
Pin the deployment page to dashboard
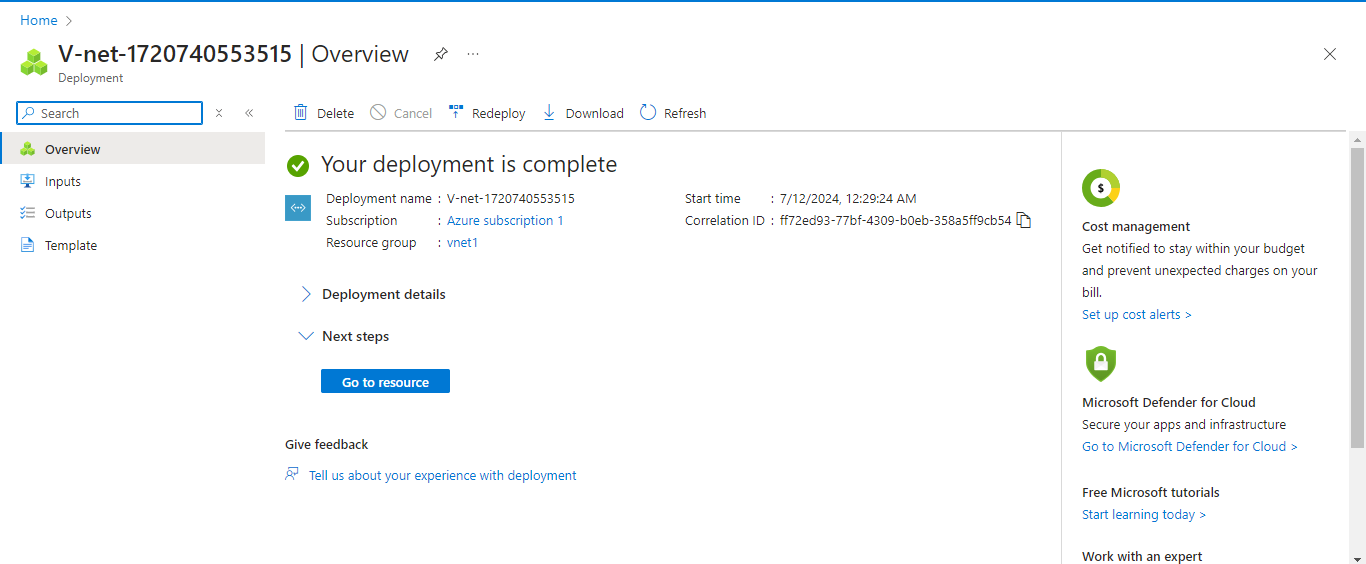coord(440,54)
